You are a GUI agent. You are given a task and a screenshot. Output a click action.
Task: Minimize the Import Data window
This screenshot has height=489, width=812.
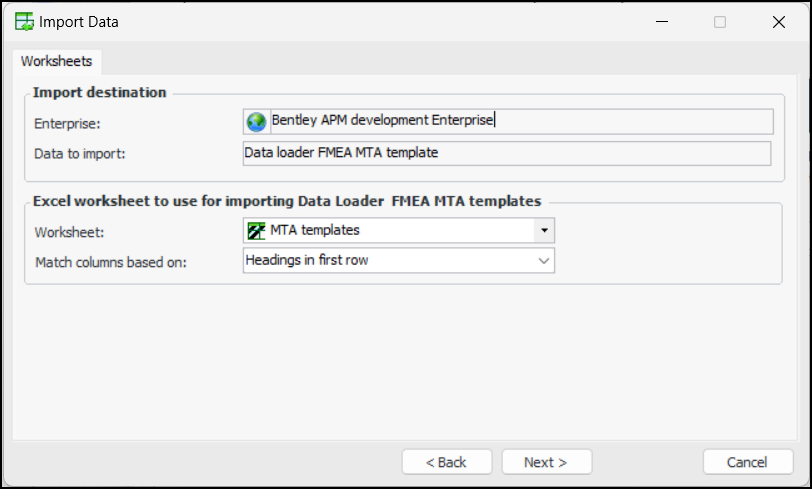(662, 21)
